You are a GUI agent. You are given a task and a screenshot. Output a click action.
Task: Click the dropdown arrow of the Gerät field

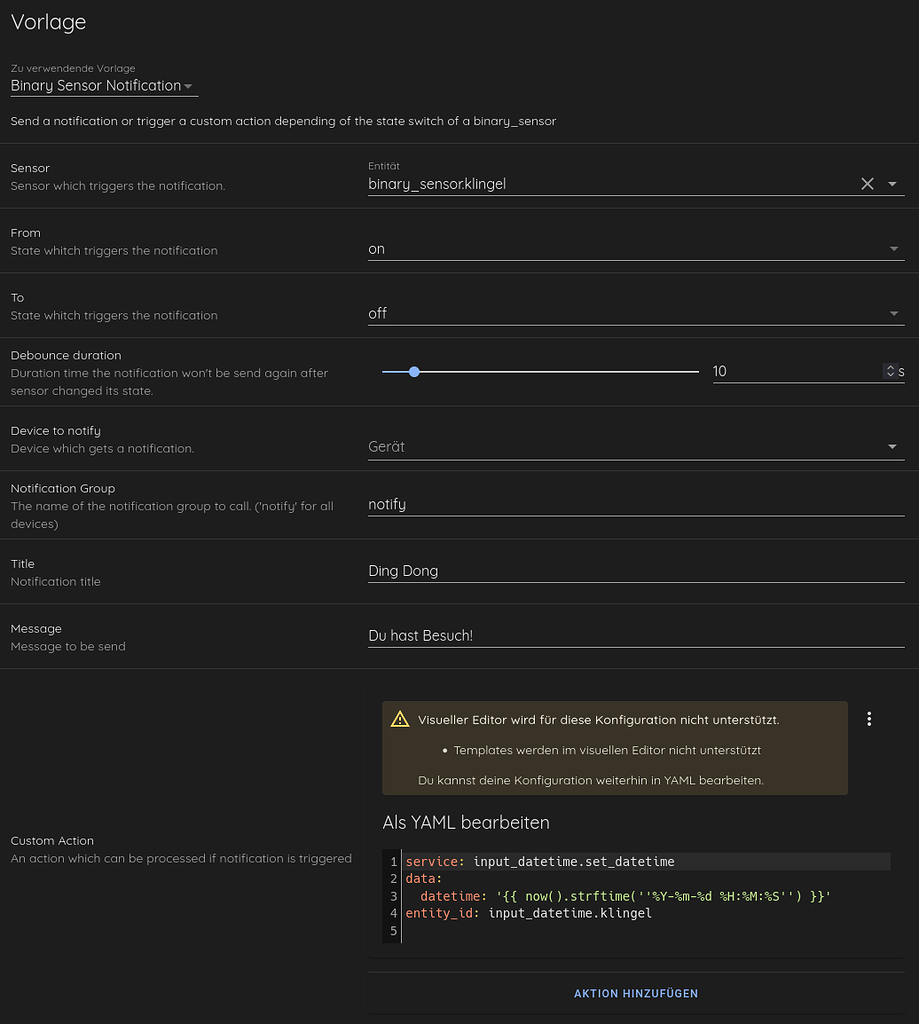coord(892,447)
